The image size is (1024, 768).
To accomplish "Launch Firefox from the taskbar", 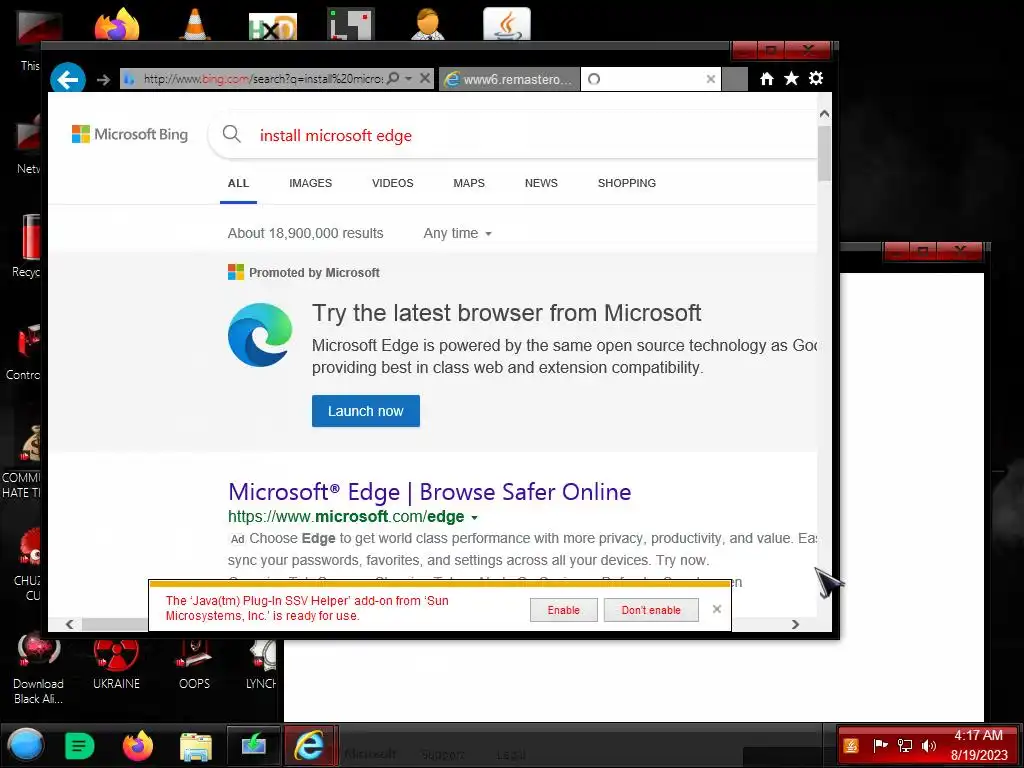I will click(x=138, y=745).
